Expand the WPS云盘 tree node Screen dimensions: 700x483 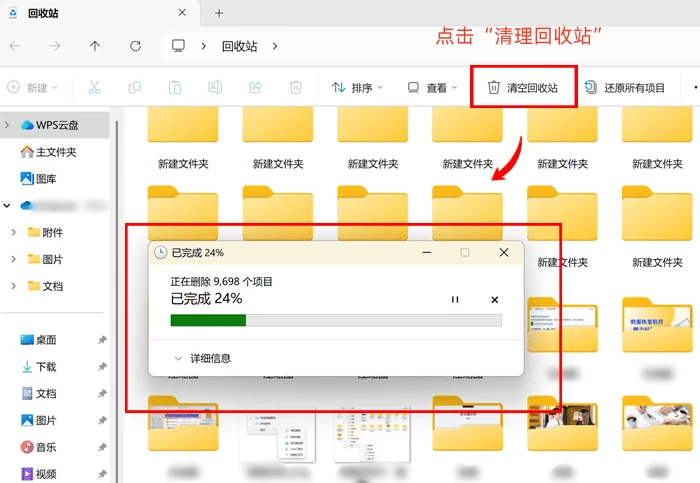7,125
